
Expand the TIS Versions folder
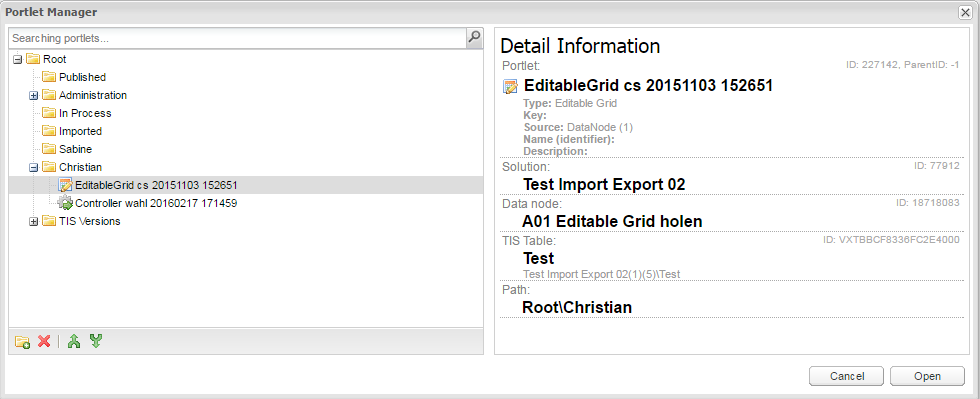point(34,221)
